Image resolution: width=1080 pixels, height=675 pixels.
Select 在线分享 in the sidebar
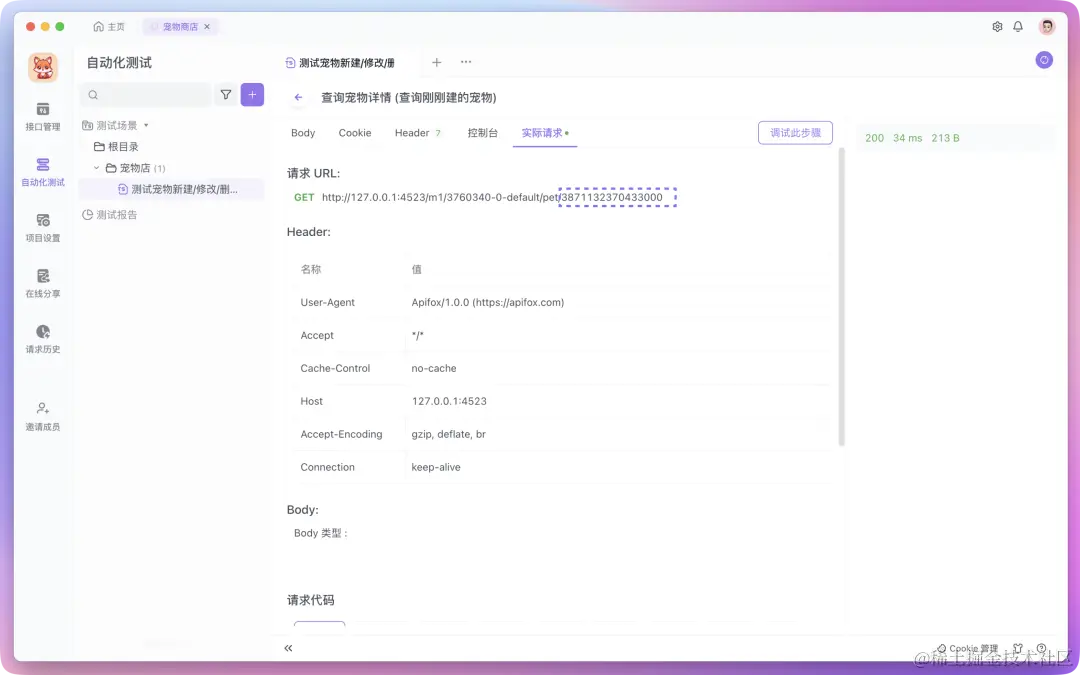point(41,284)
